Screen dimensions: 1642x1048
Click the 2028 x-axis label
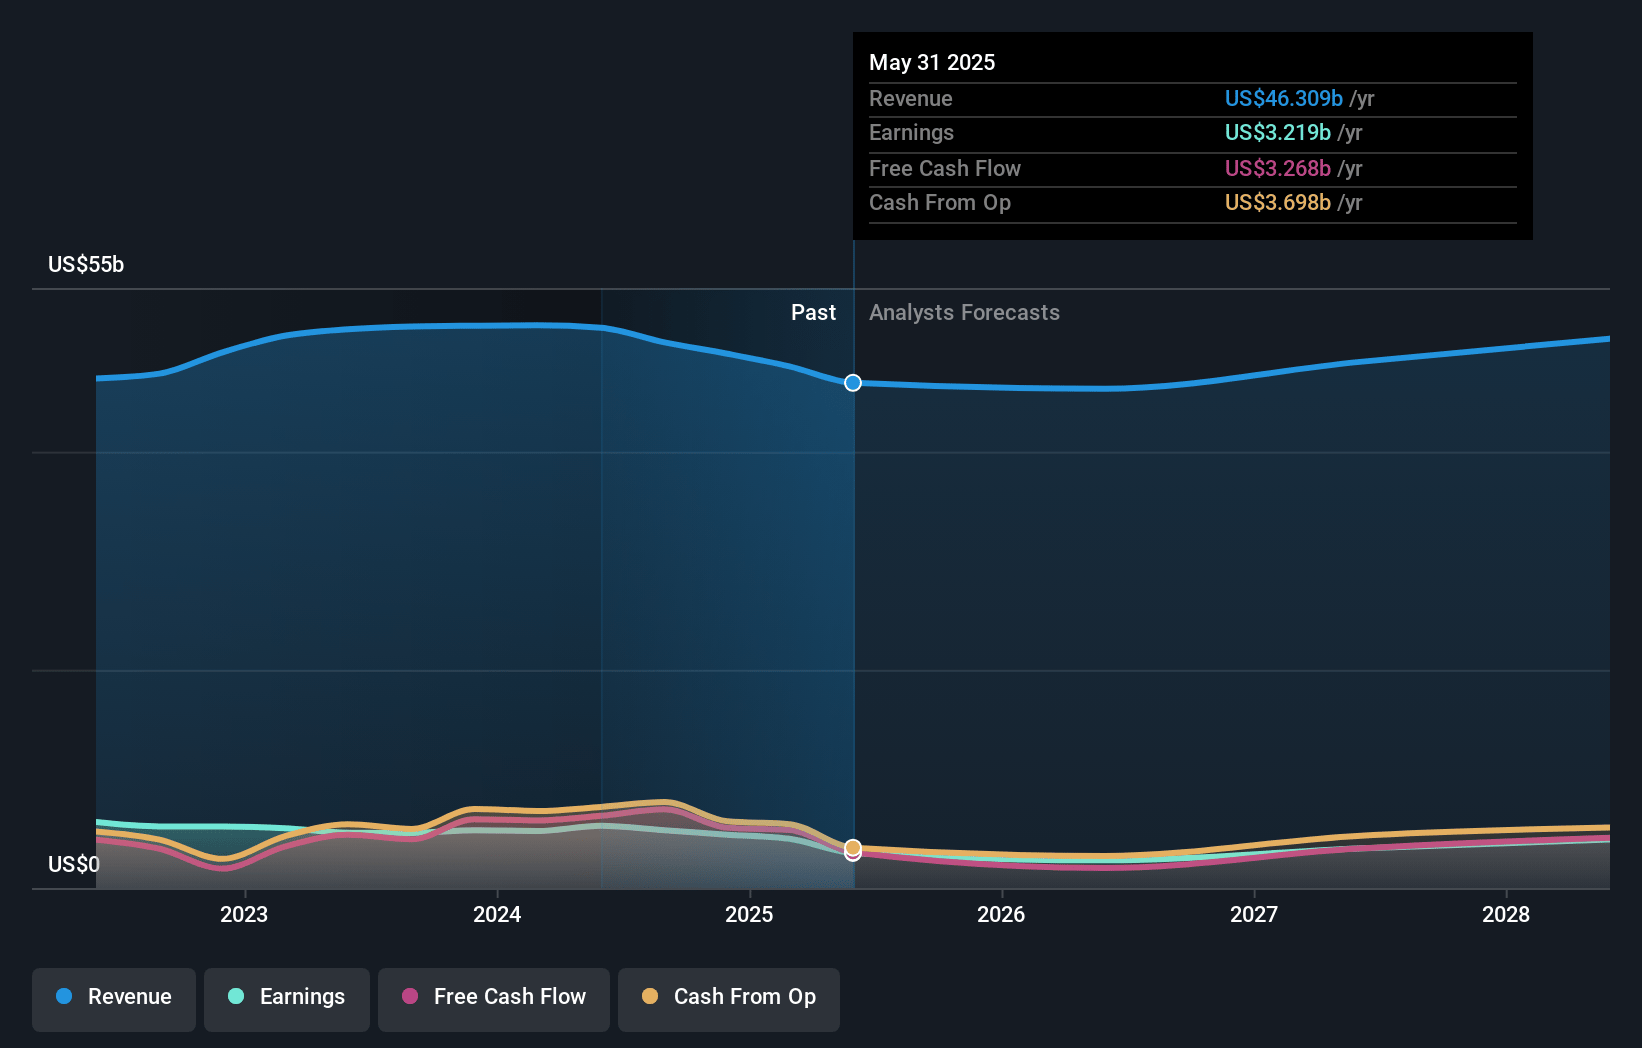(x=1506, y=915)
